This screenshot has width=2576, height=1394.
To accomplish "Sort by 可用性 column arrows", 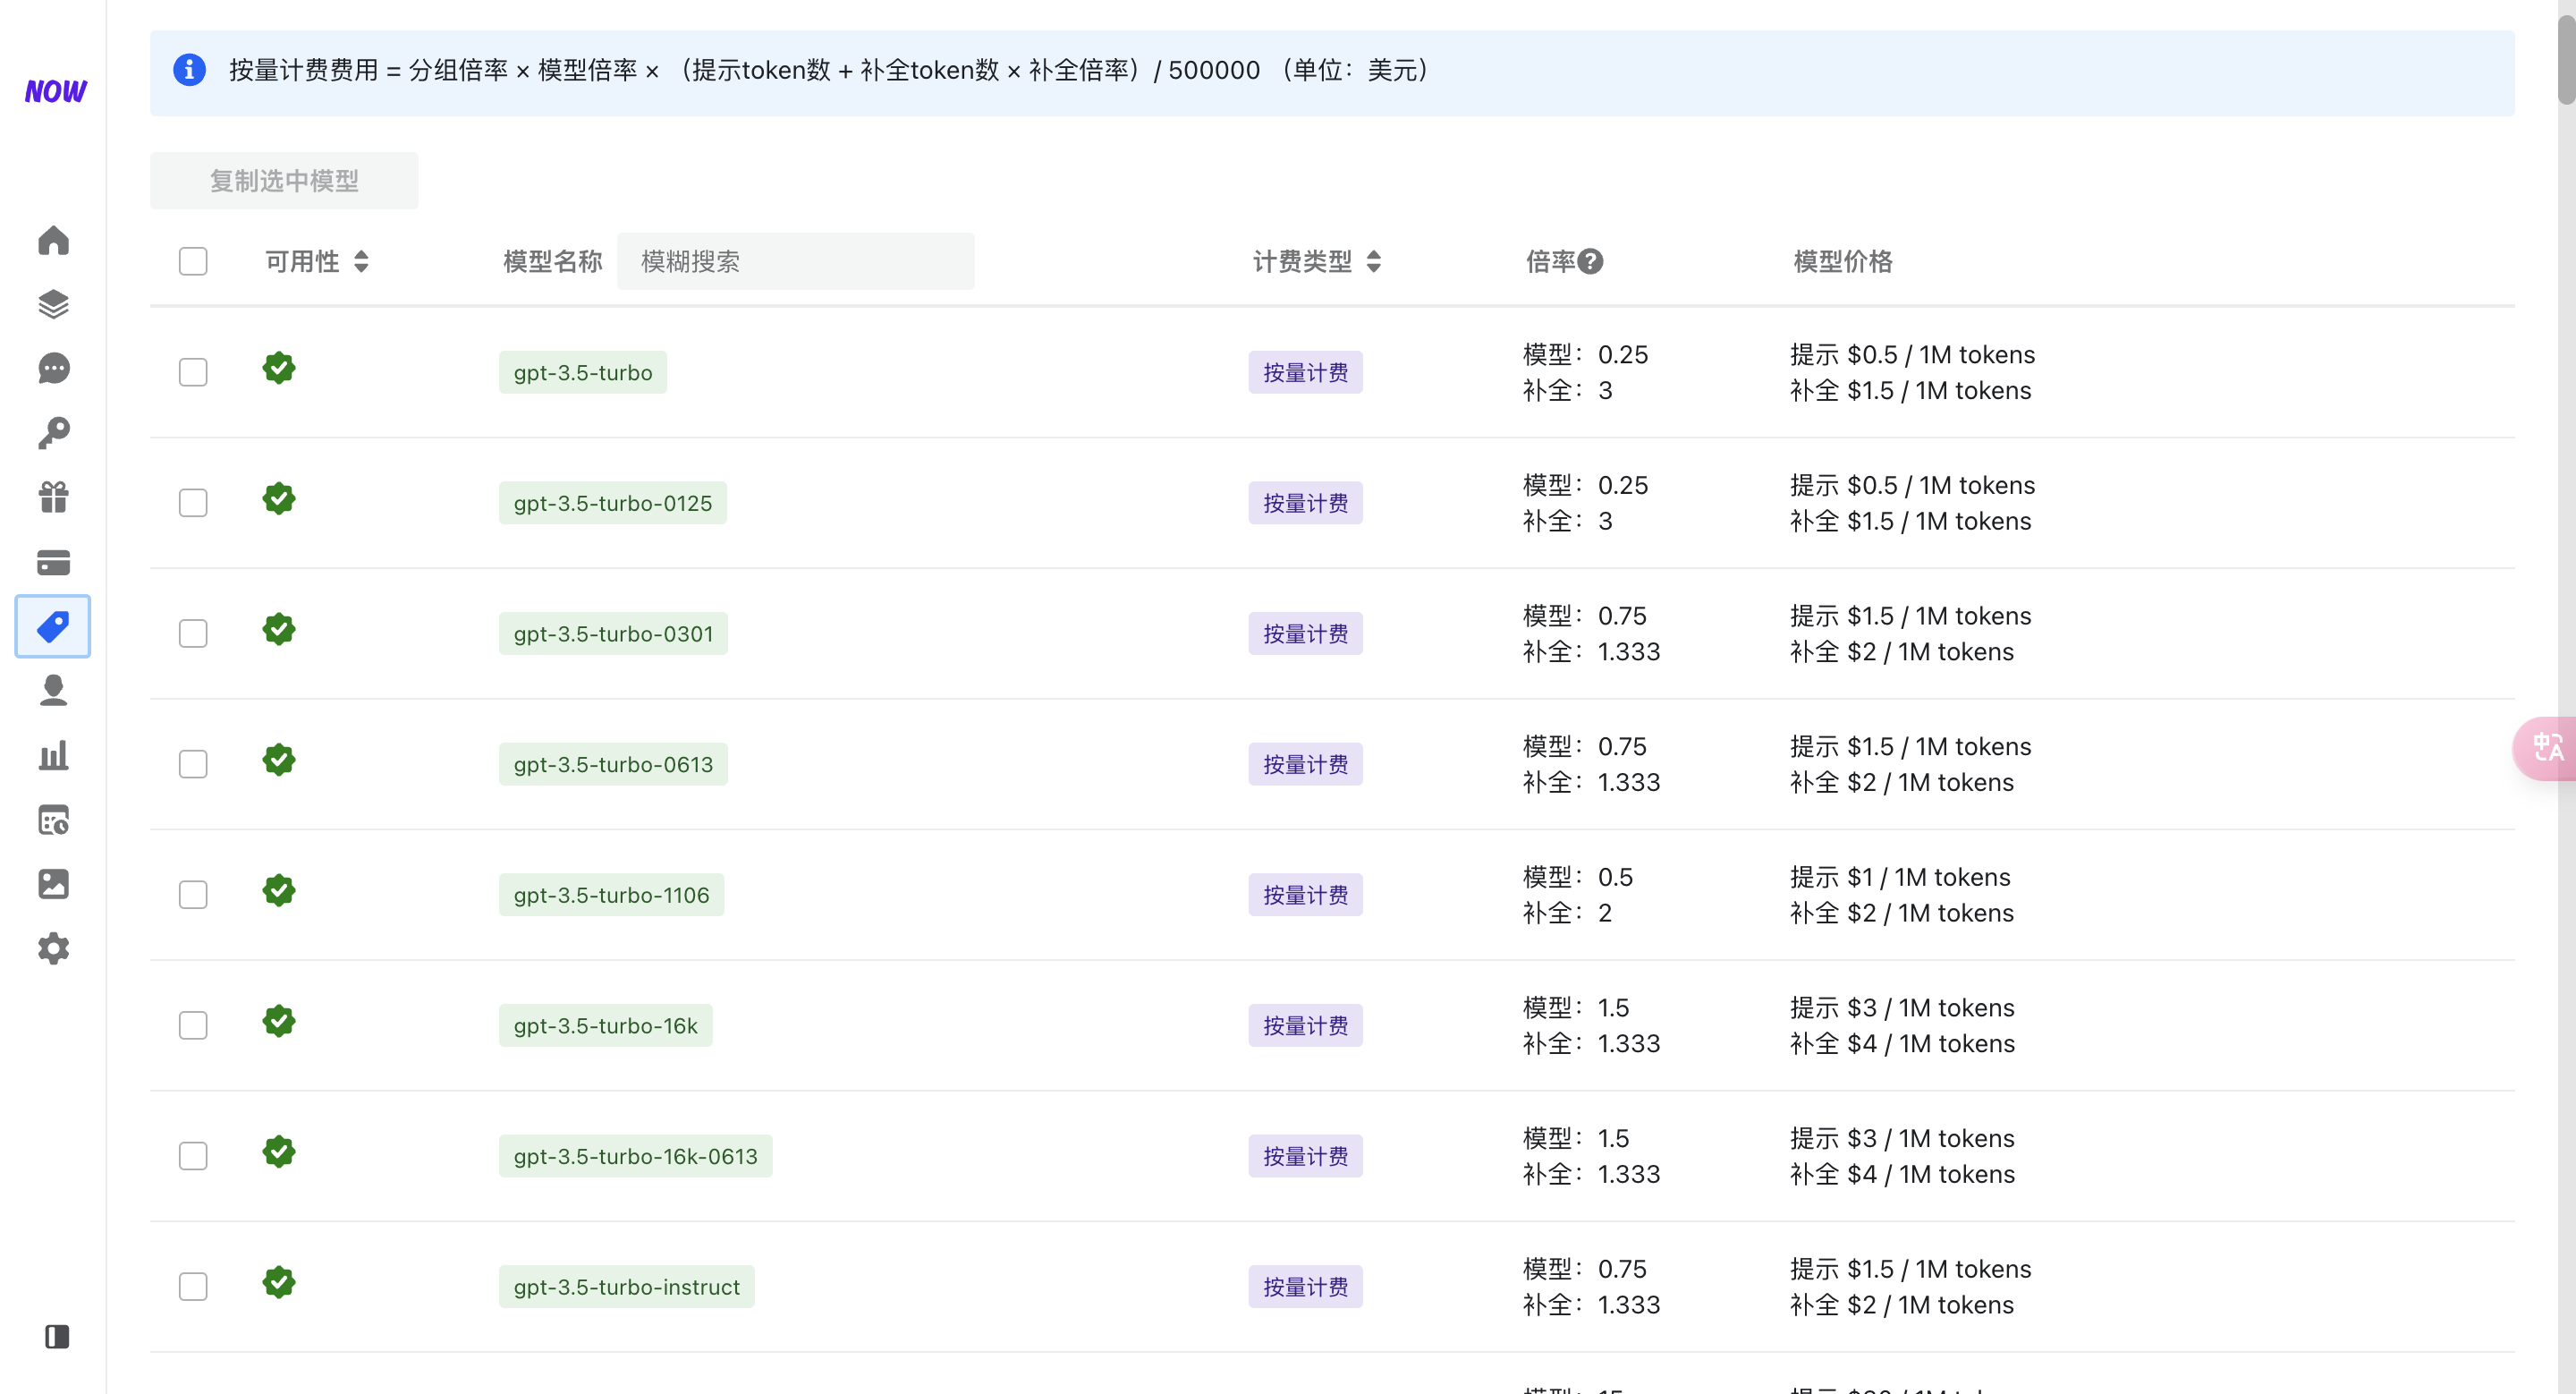I will pos(362,262).
